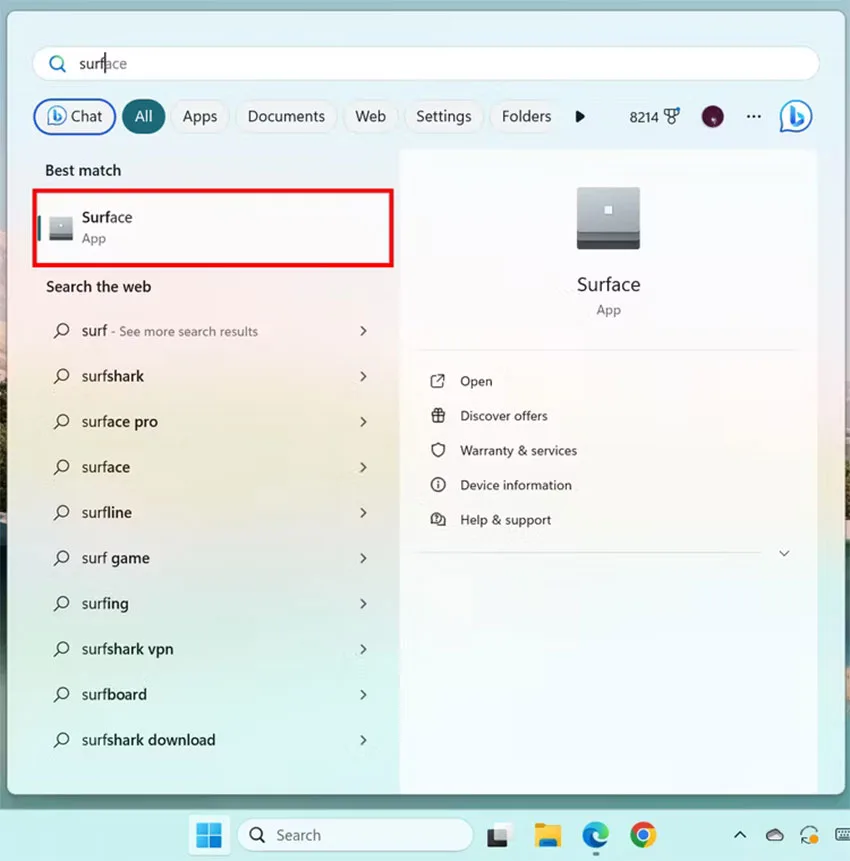Expand the preview pane actions chevron
Viewport: 850px width, 861px height.
click(784, 553)
